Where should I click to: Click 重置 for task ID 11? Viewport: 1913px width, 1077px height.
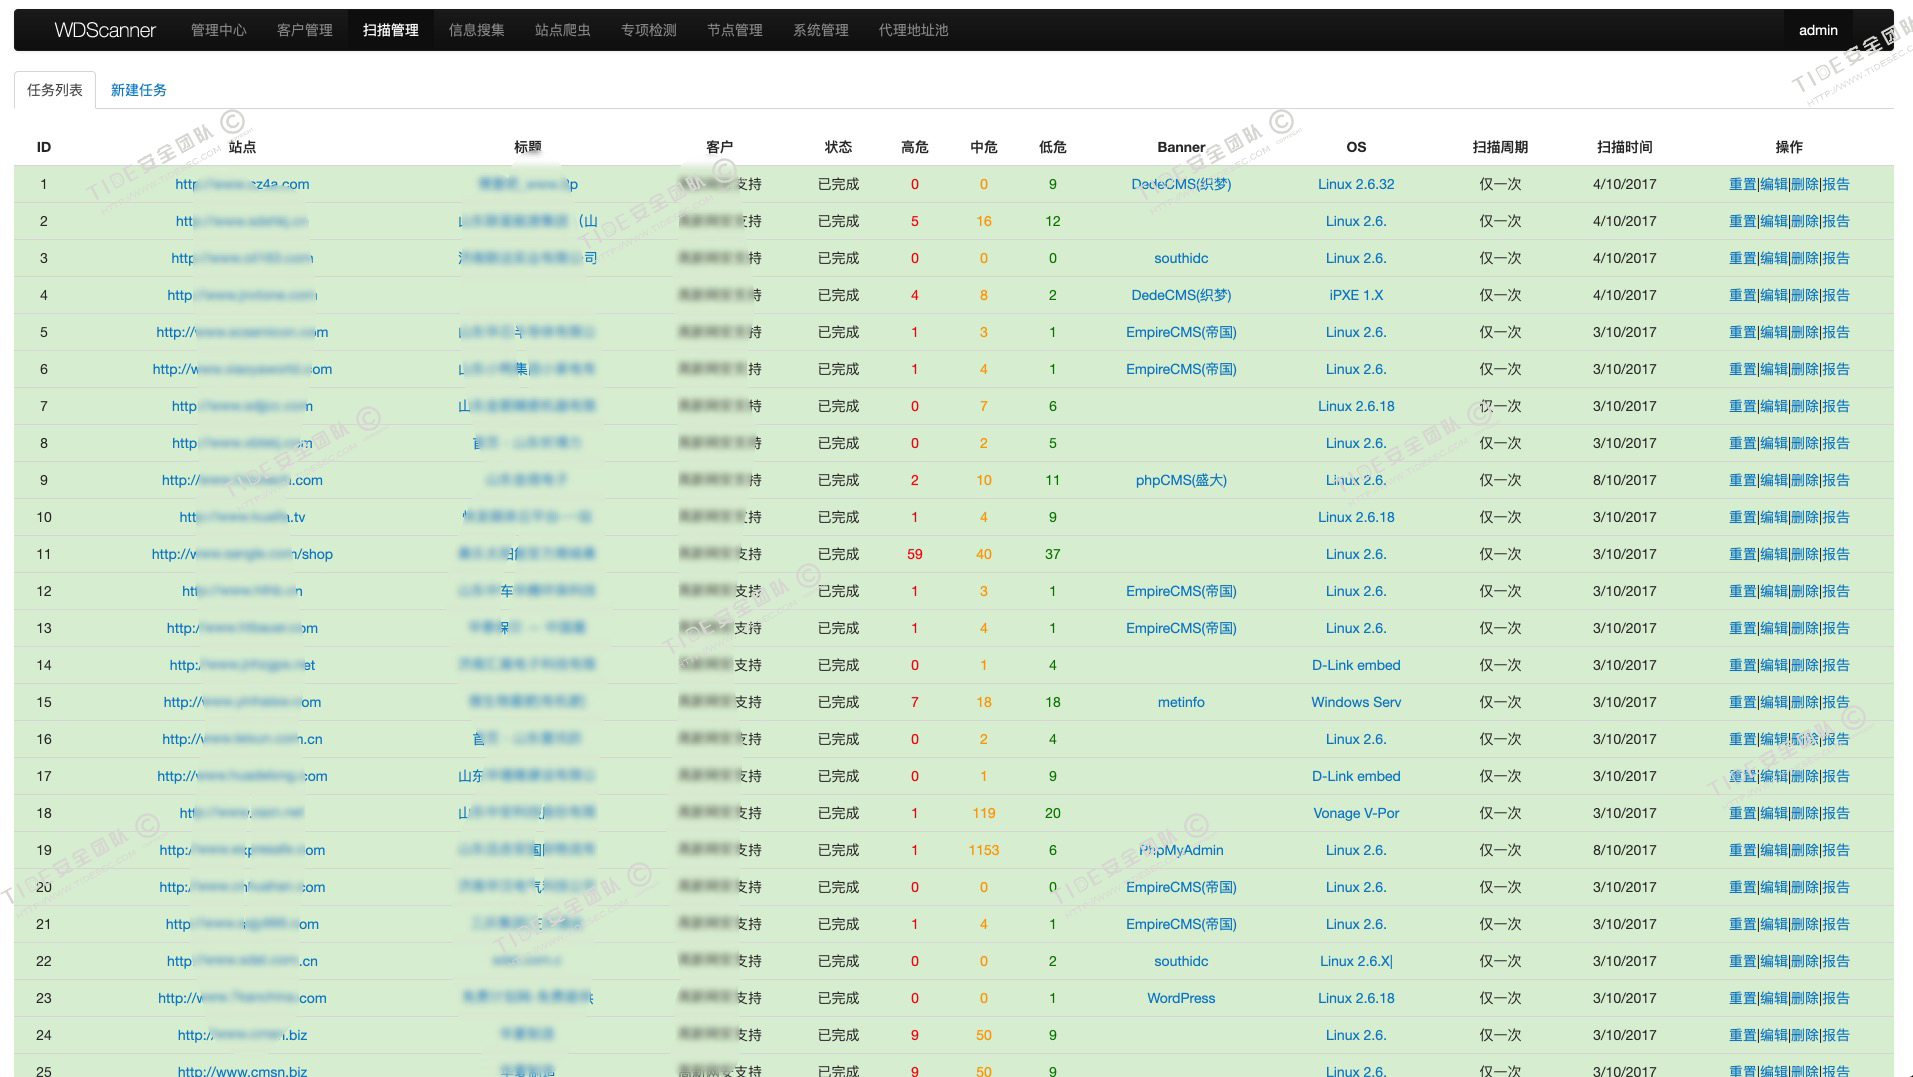click(x=1742, y=554)
